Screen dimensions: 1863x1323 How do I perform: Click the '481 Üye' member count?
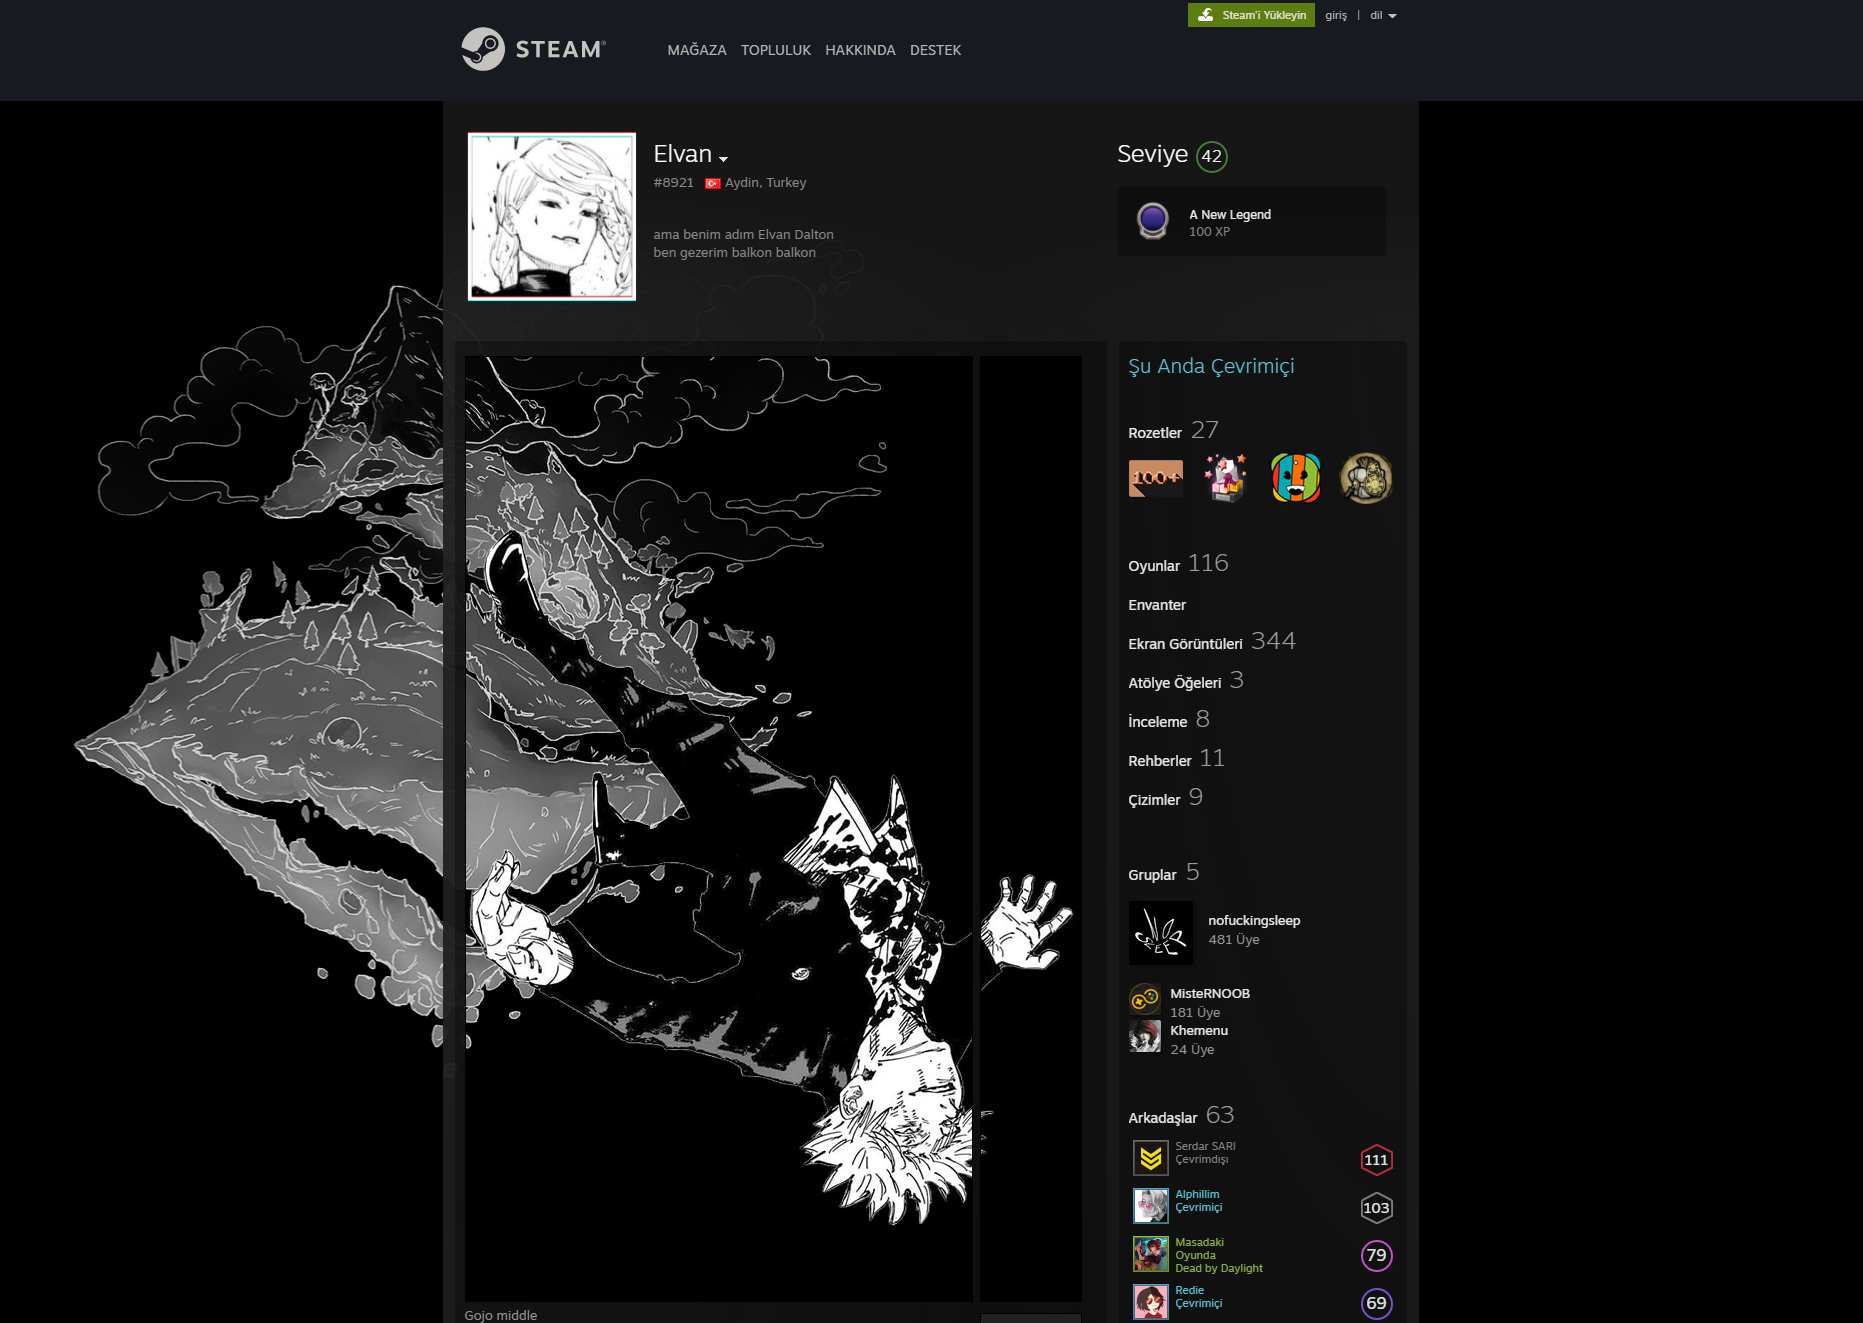[1234, 939]
